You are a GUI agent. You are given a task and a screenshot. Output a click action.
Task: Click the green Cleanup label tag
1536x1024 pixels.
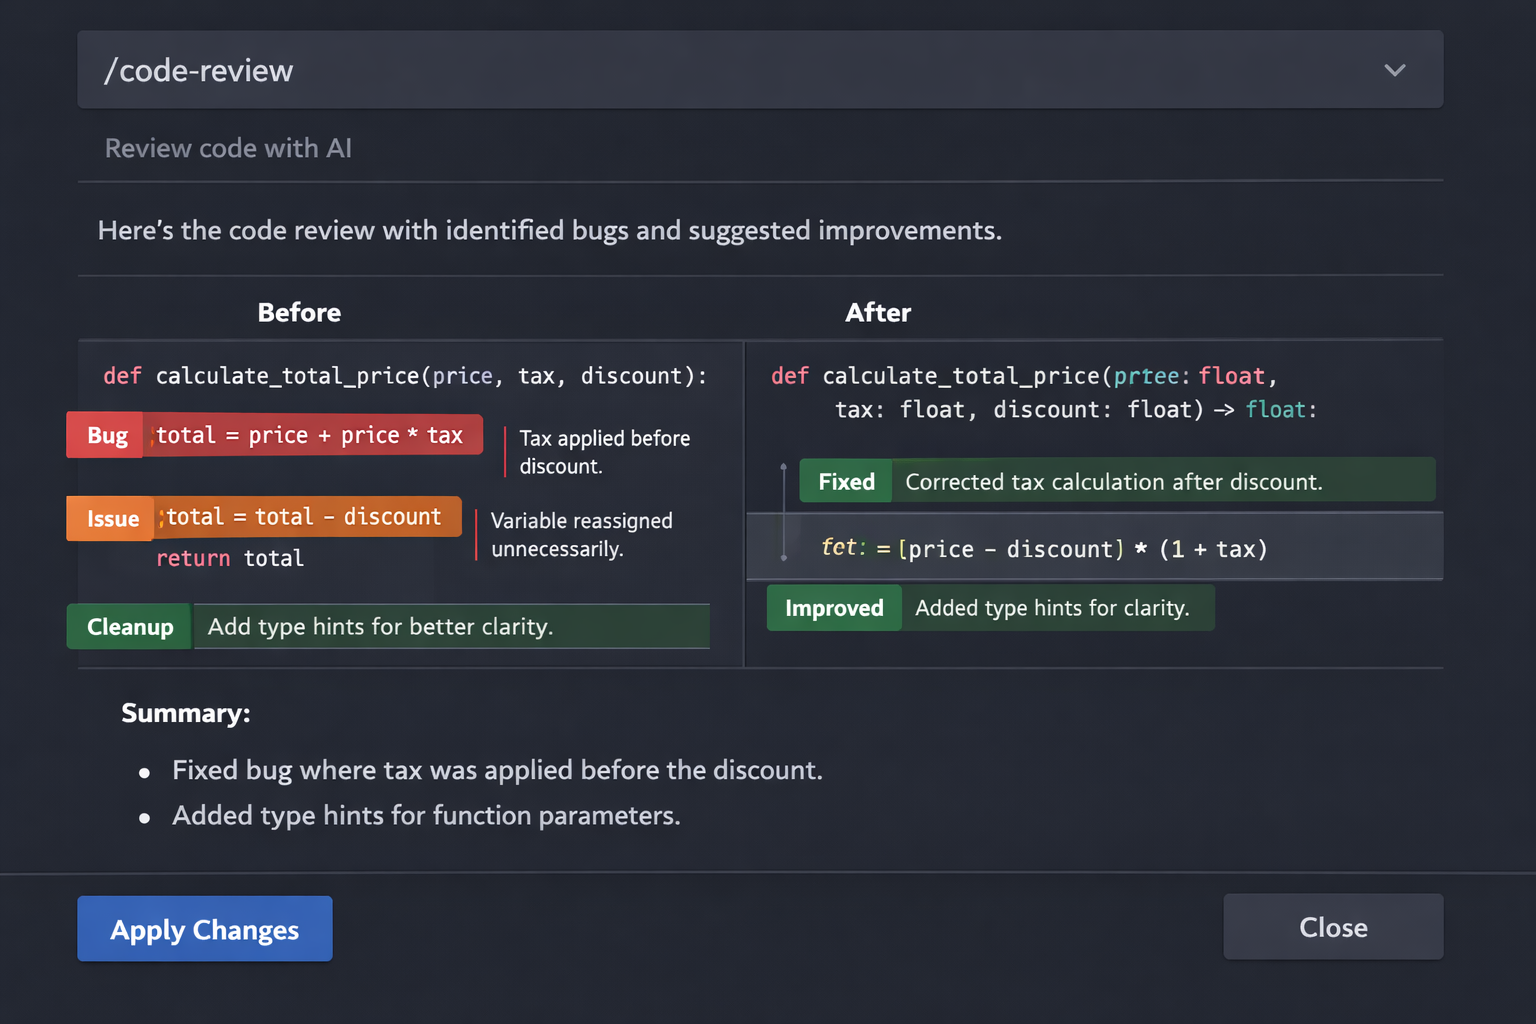(129, 627)
